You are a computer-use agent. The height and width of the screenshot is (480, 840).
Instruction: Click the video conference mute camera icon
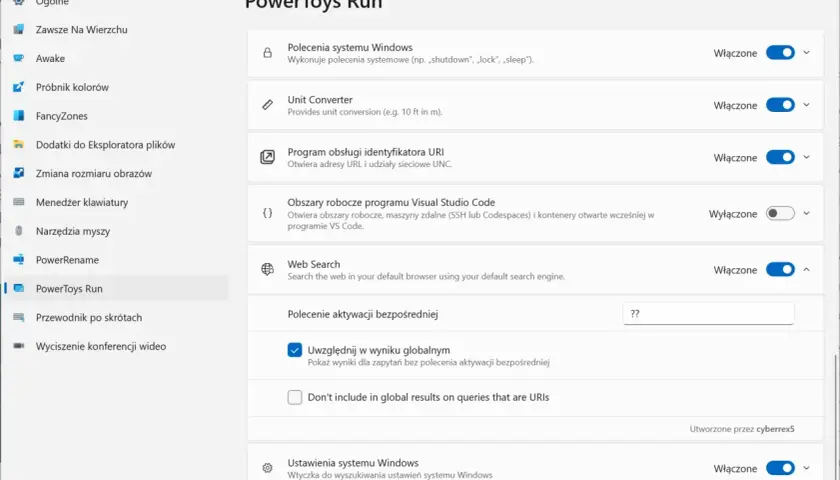coord(19,346)
